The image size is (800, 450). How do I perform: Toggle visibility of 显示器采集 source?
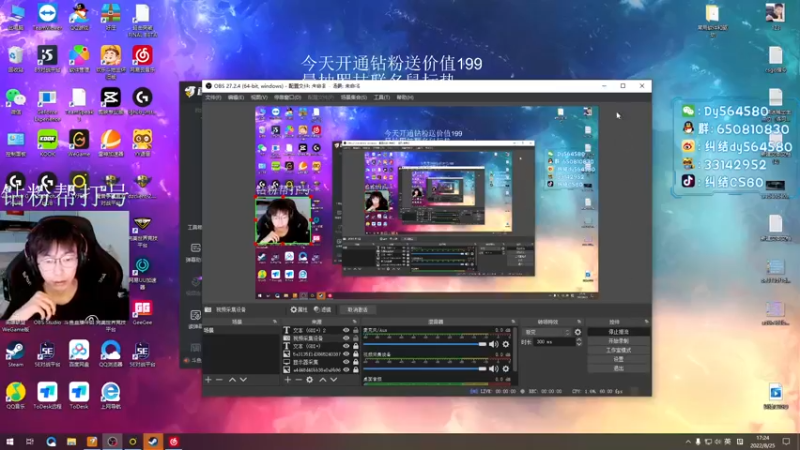pos(346,362)
